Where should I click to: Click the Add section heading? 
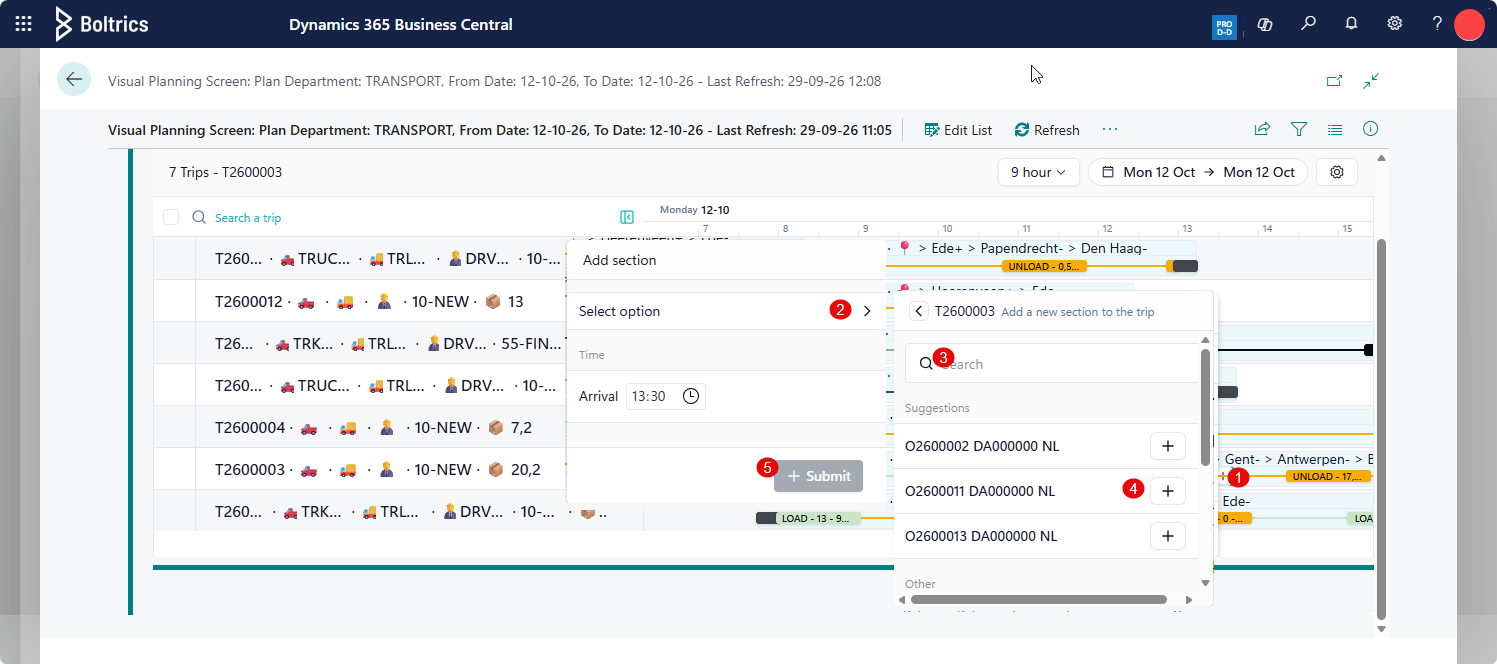pyautogui.click(x=620, y=260)
